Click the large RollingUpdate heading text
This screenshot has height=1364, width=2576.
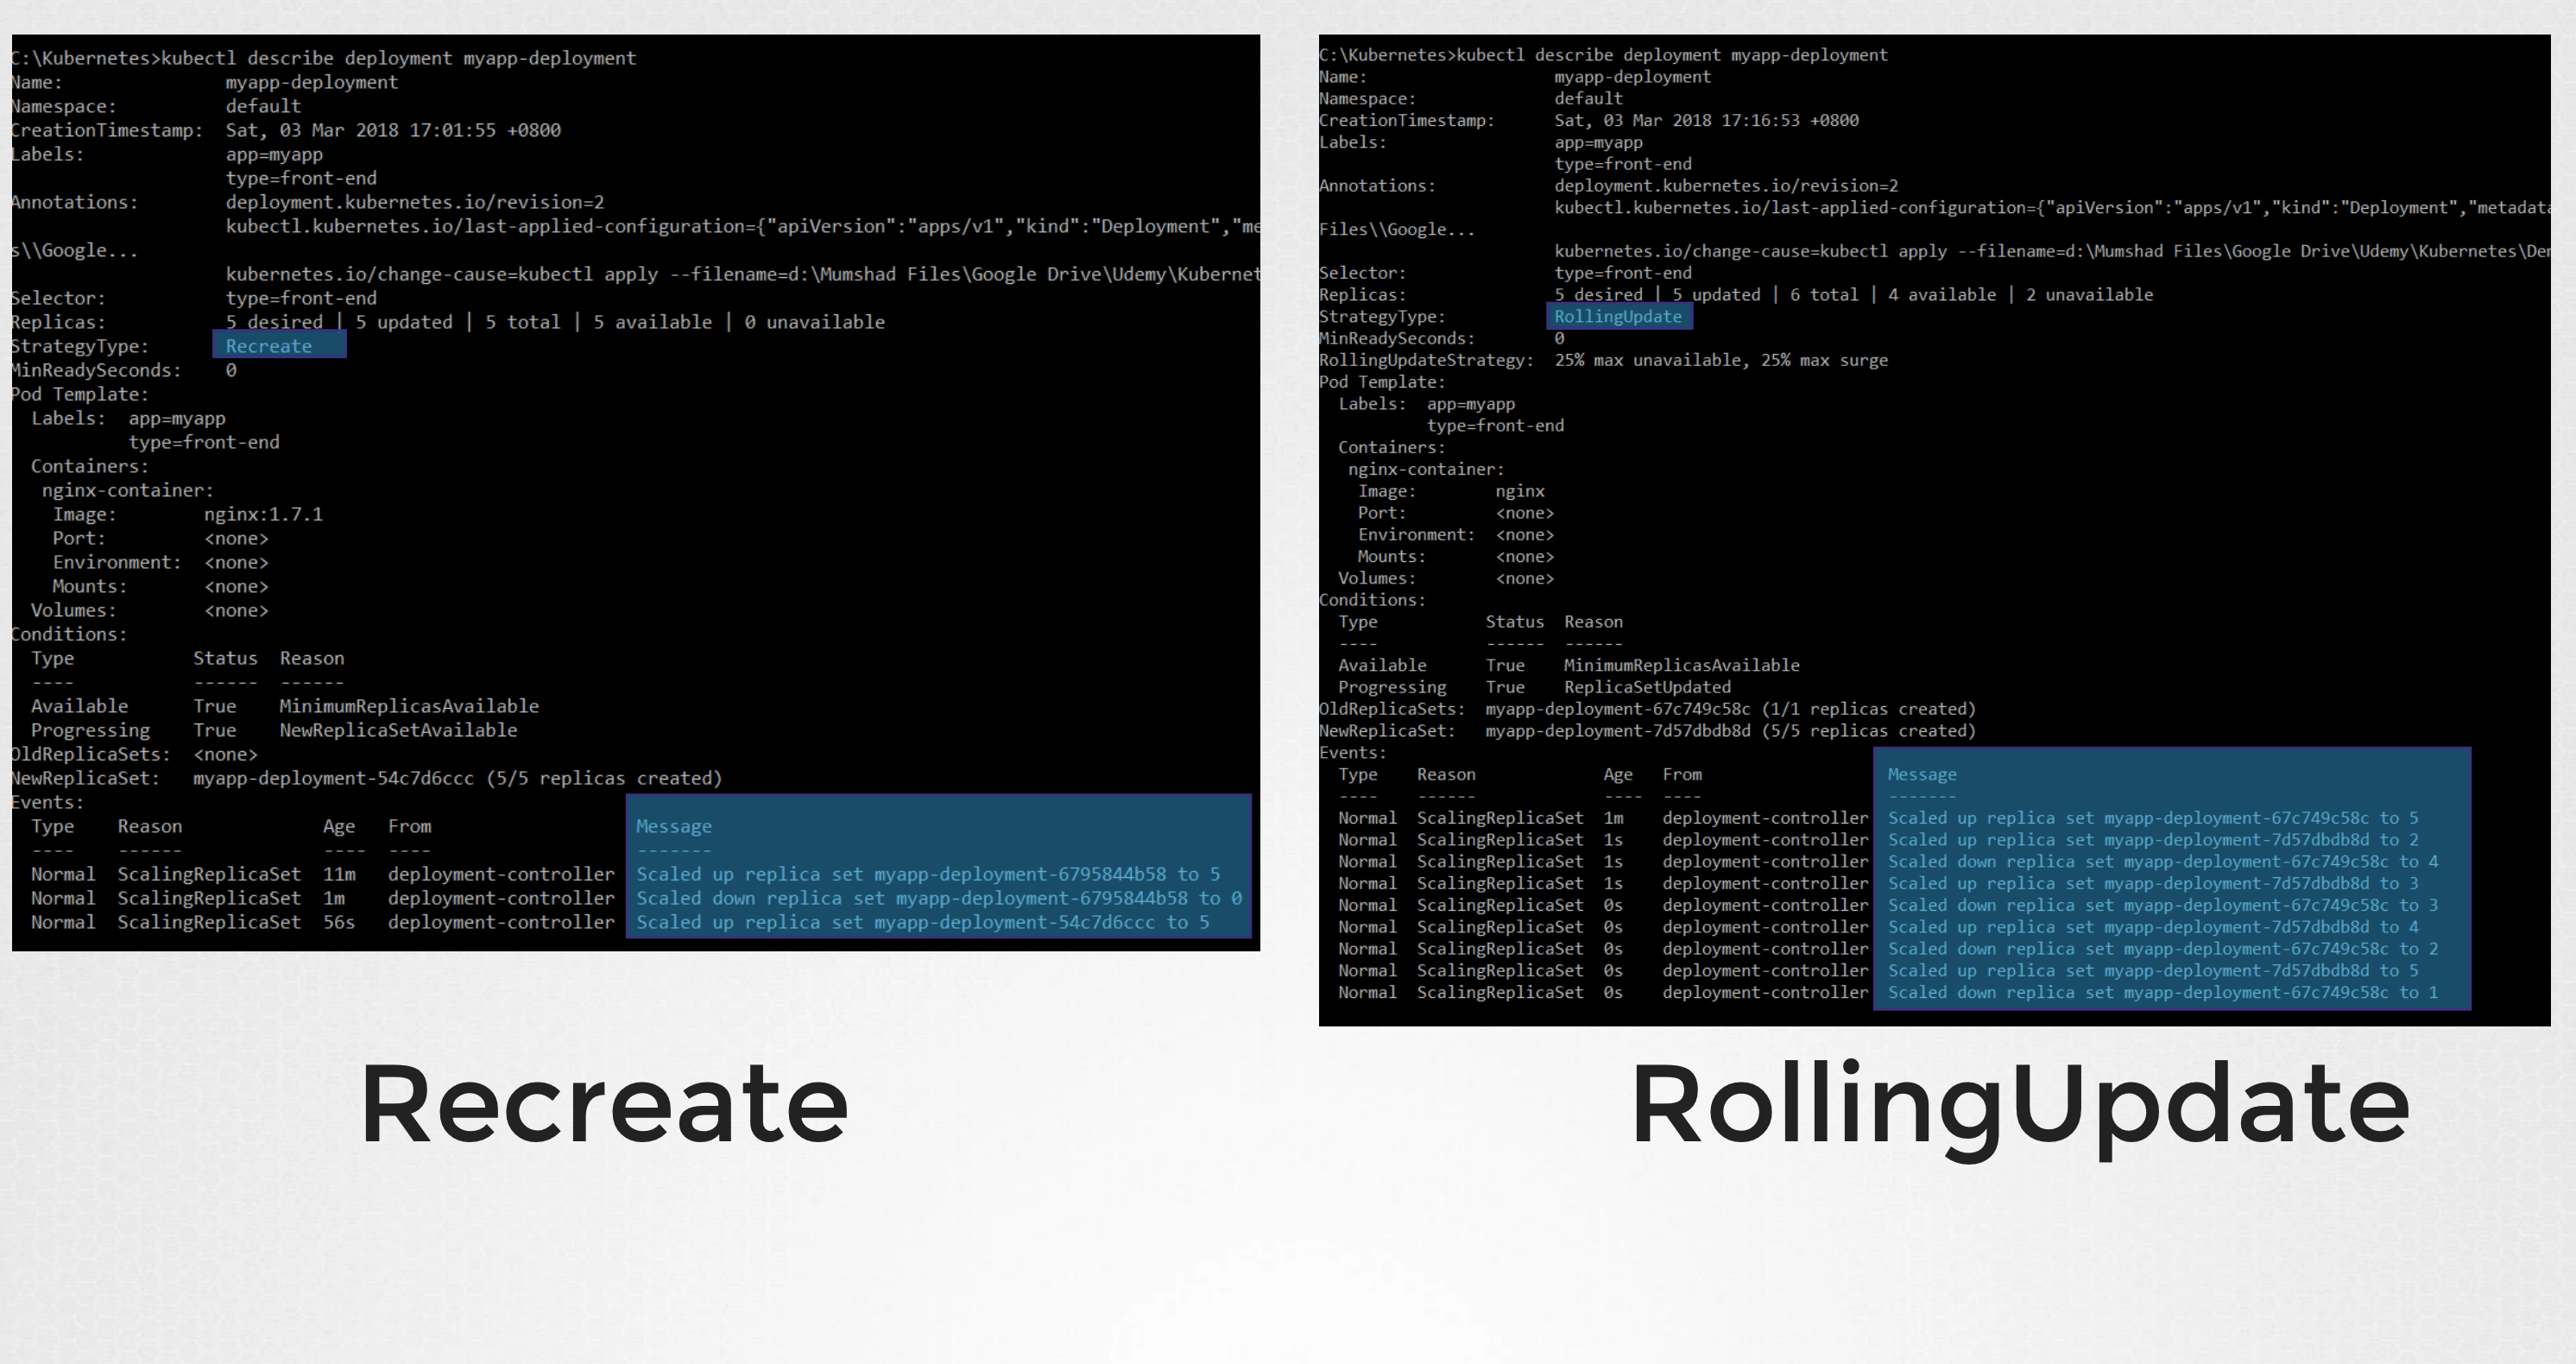coord(2018,1104)
